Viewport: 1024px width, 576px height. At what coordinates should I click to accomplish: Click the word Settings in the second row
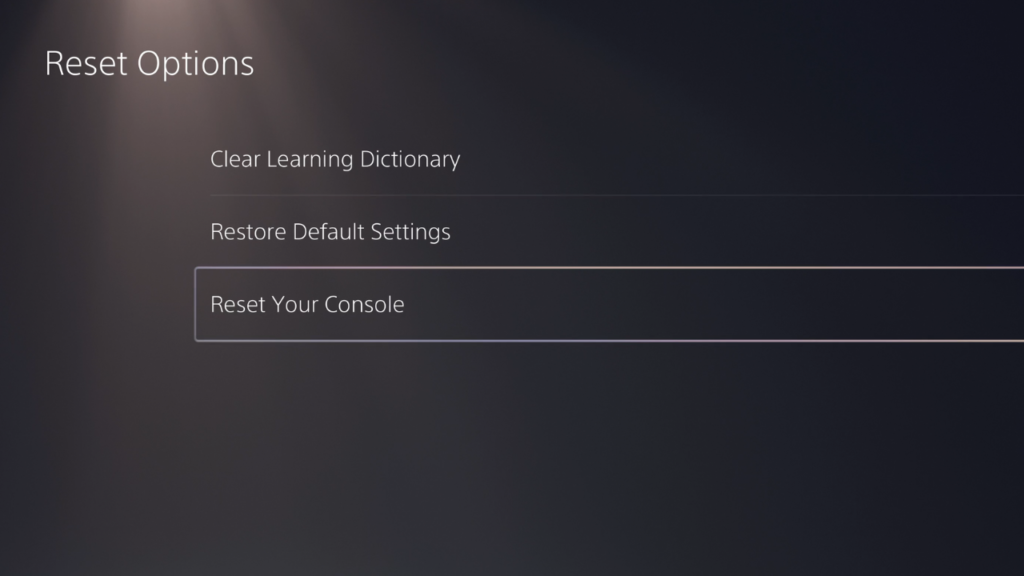pyautogui.click(x=410, y=232)
